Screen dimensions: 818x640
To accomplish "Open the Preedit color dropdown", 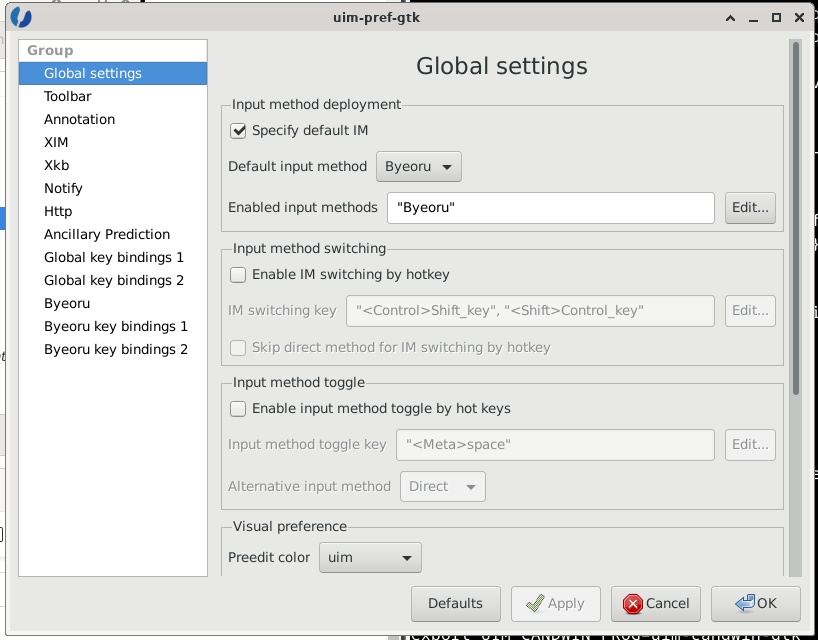I will coord(370,558).
